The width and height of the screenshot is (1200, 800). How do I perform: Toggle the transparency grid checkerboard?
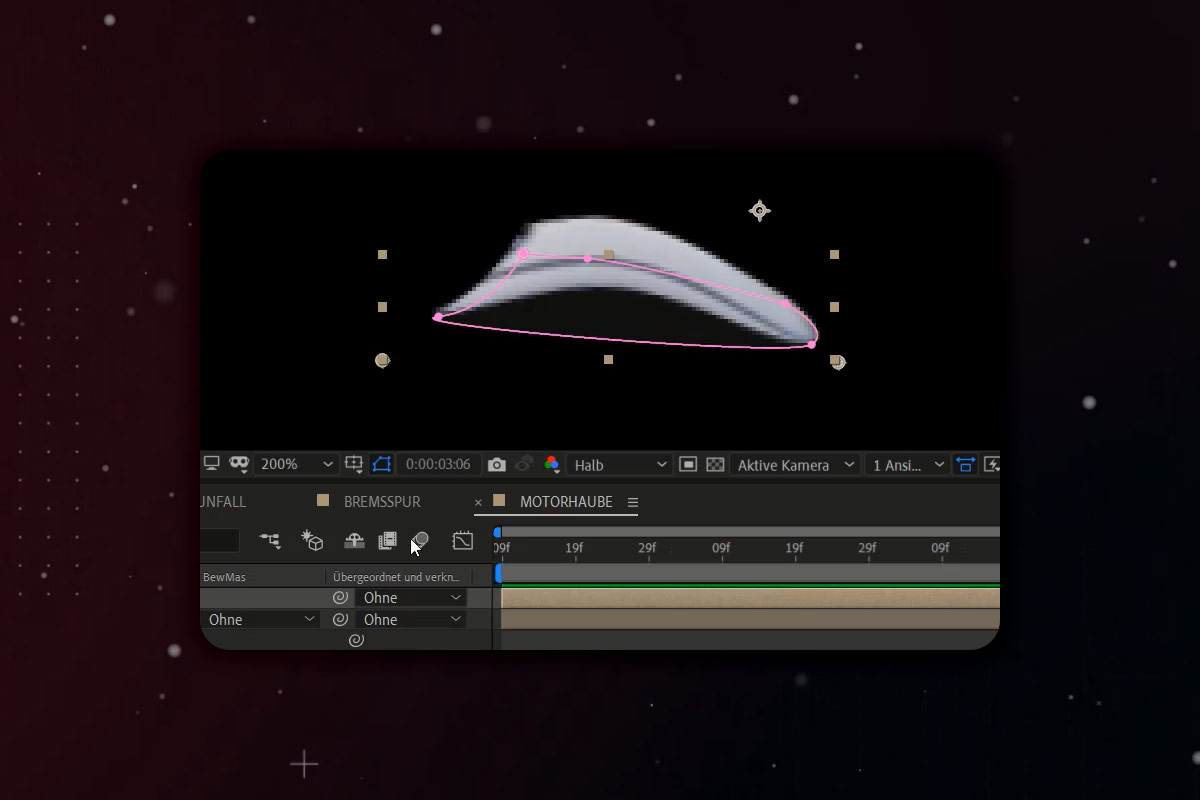click(x=715, y=464)
